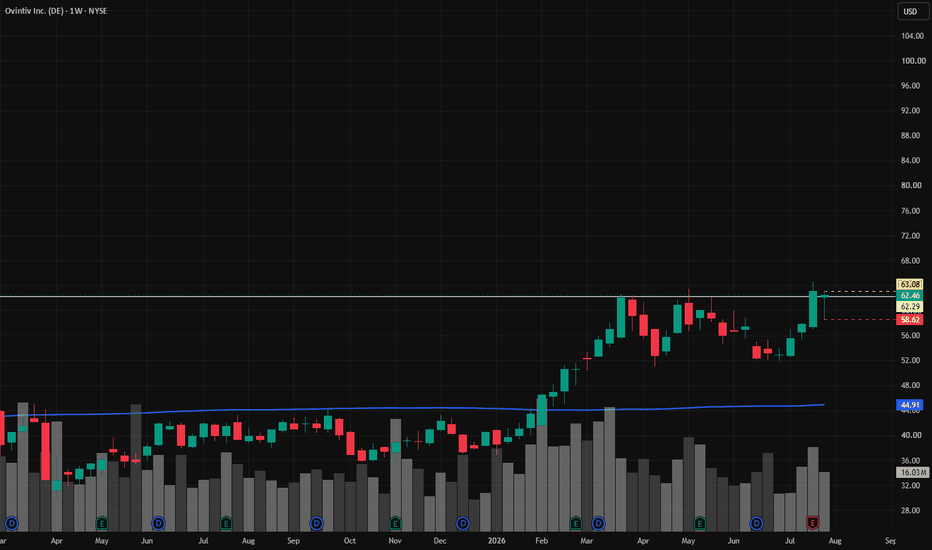This screenshot has height=550, width=932.
Task: Click the yellow dashed 63.08 price line
Action: pos(860,291)
